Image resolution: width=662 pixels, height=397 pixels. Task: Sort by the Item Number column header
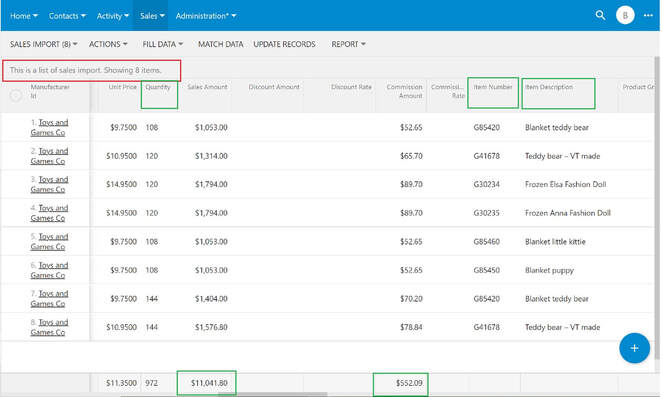[493, 87]
